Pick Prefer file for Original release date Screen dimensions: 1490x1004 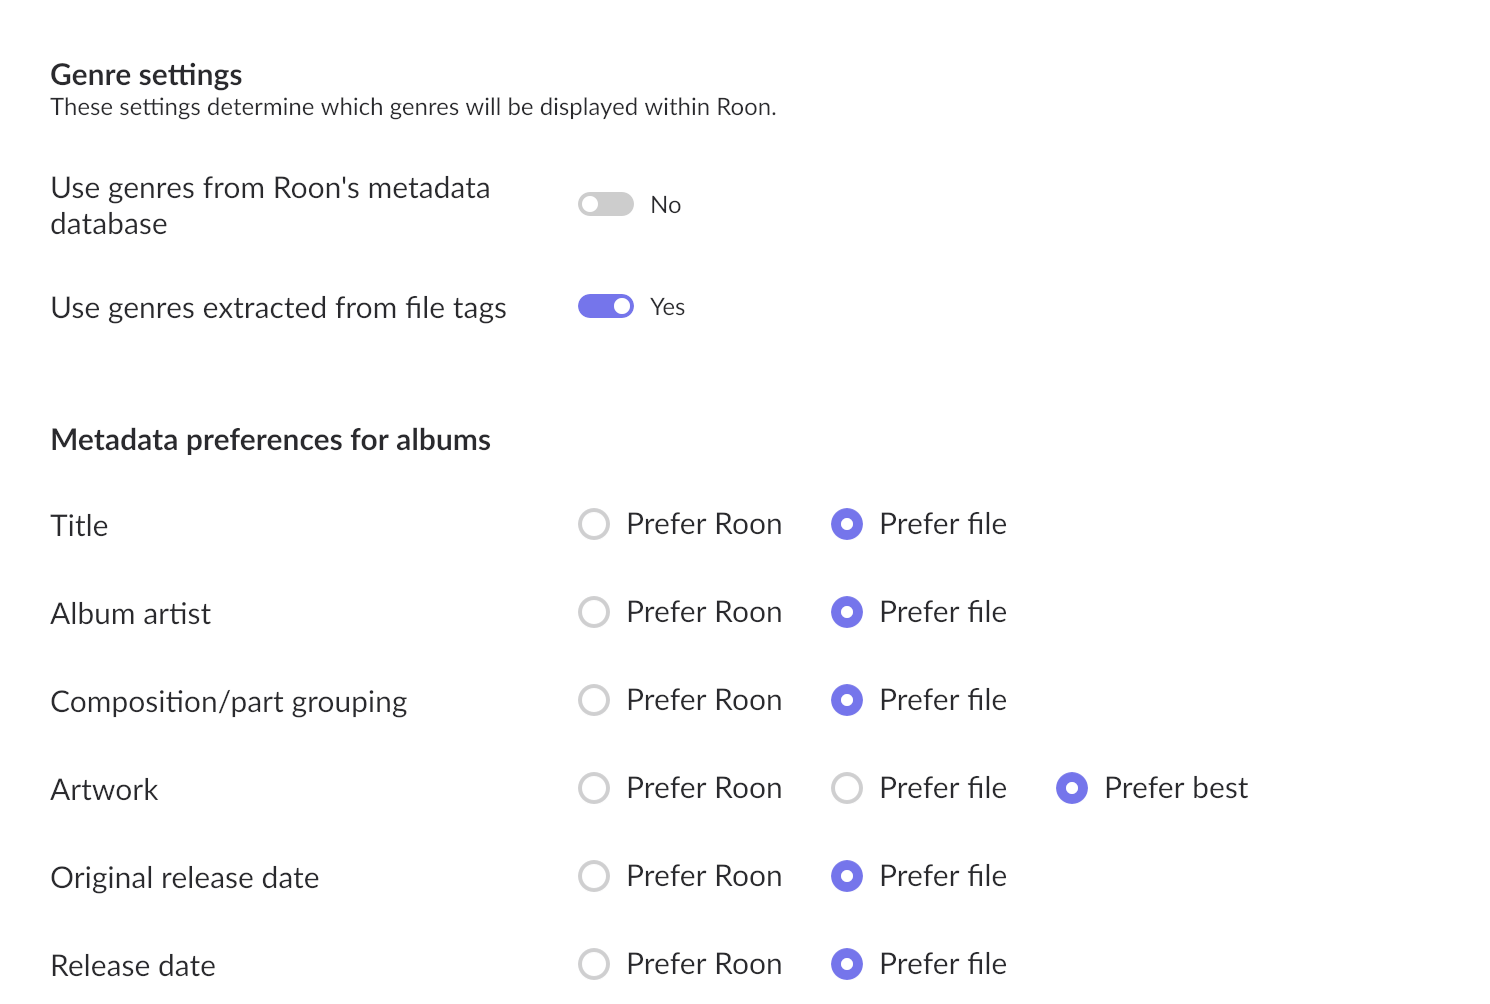[x=847, y=876]
